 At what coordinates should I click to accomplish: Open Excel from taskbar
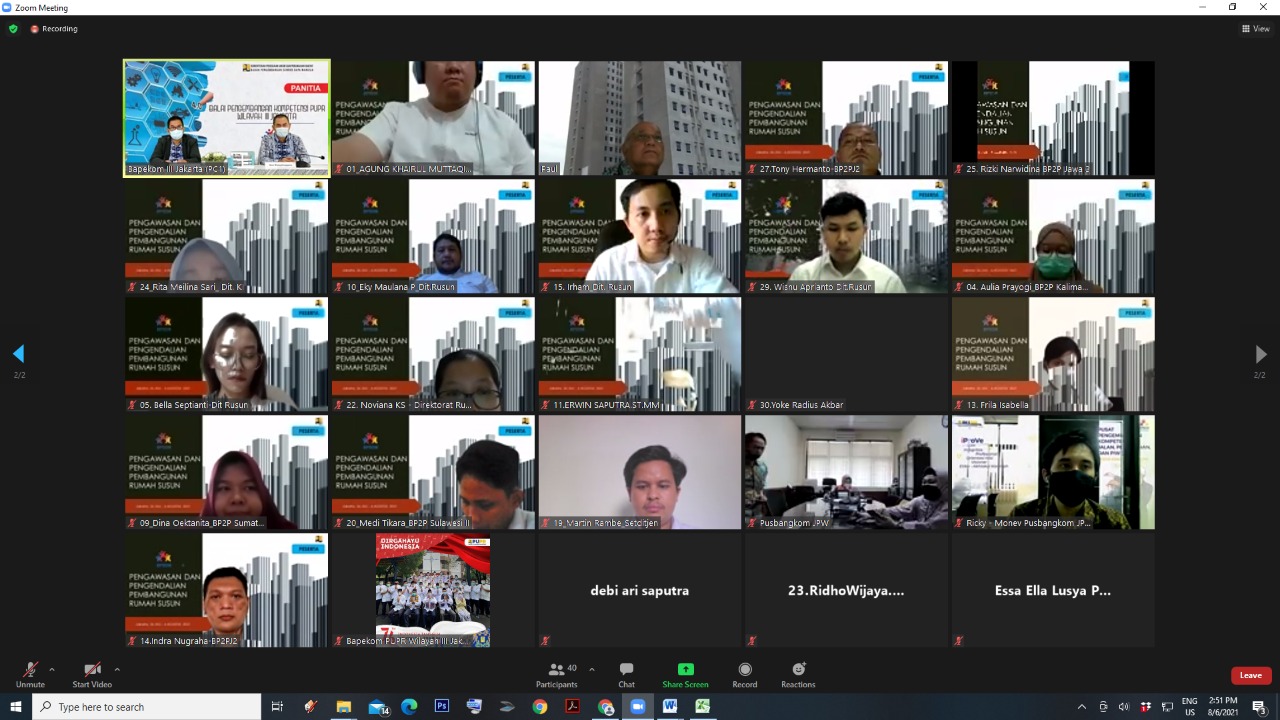click(x=703, y=707)
